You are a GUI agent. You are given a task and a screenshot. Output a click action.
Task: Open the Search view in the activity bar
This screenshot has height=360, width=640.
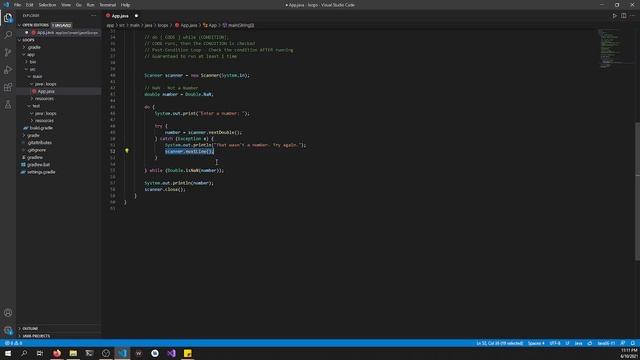click(8, 35)
